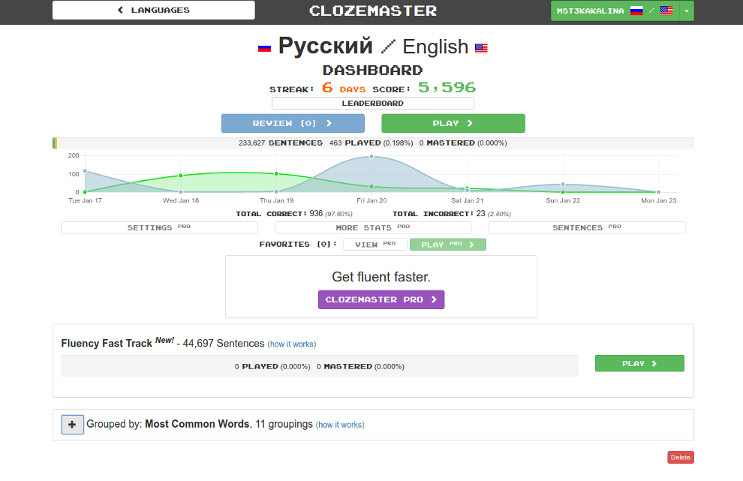Open More Stats Pro
Image resolution: width=743 pixels, height=481 pixels.
(373, 227)
